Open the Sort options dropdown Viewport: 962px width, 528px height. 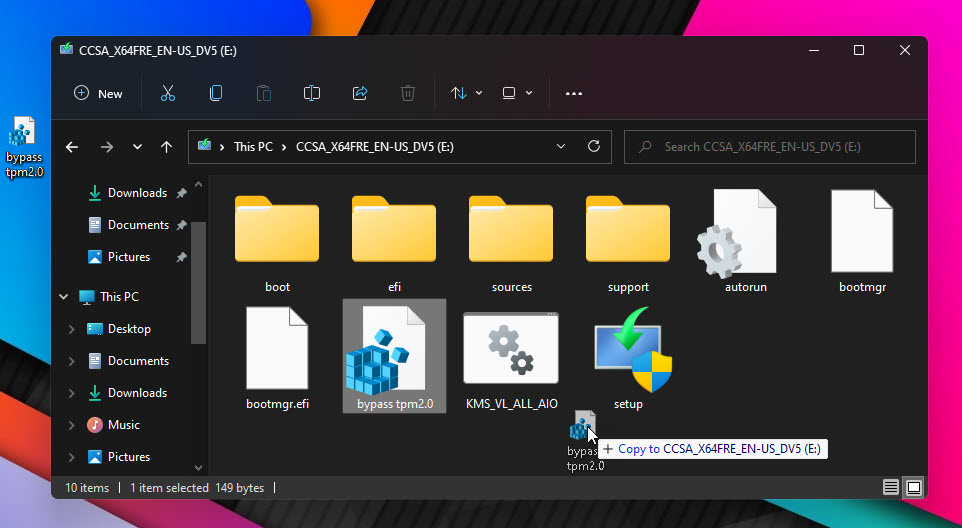(x=466, y=93)
